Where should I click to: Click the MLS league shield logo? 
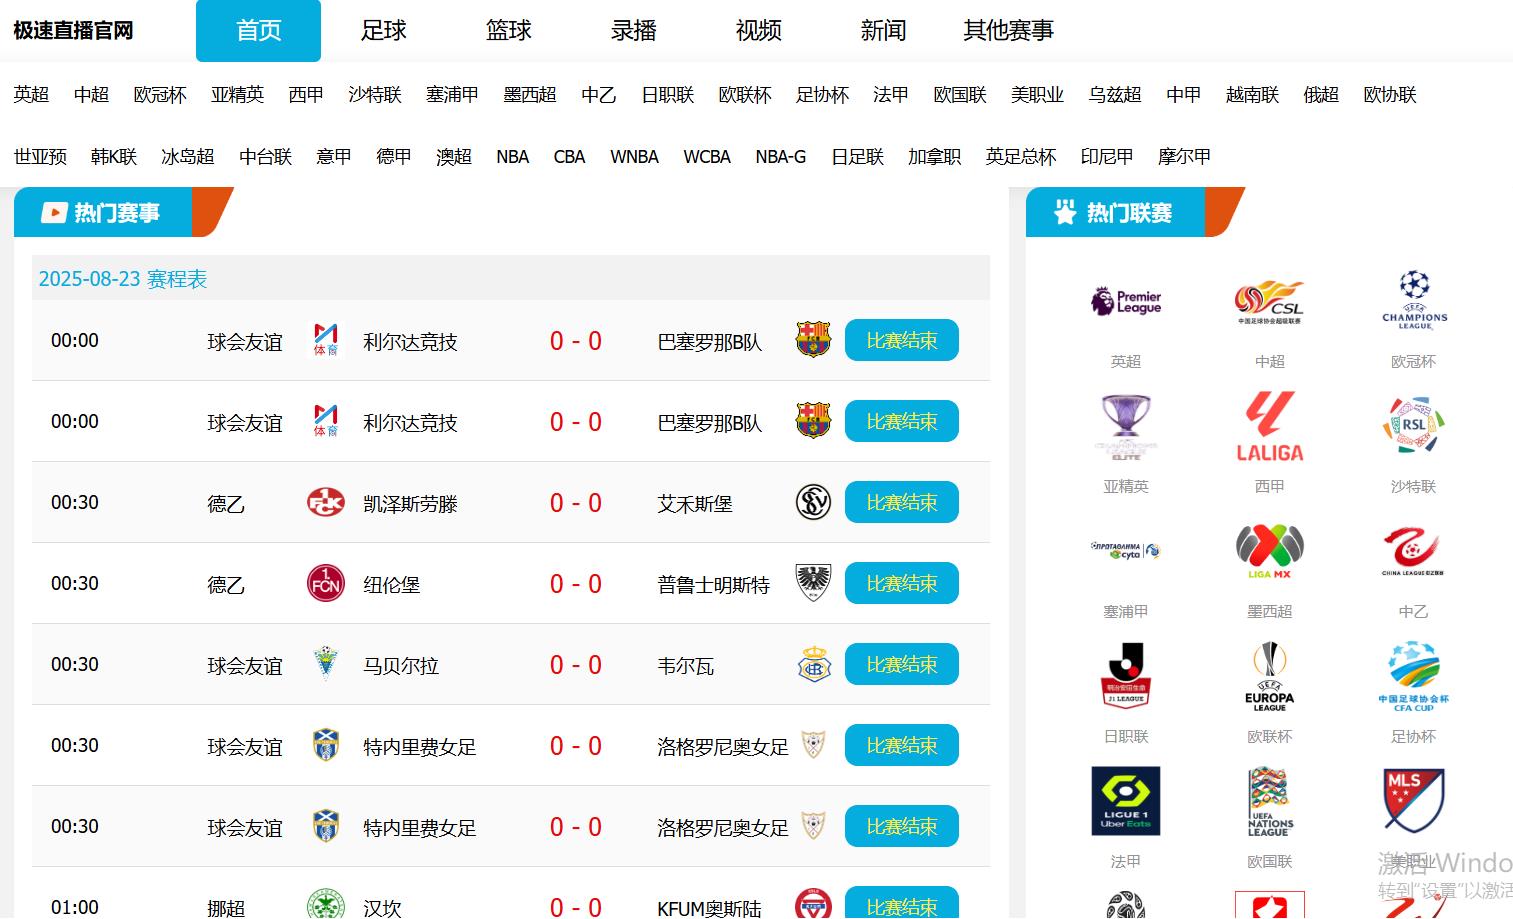[x=1413, y=801]
